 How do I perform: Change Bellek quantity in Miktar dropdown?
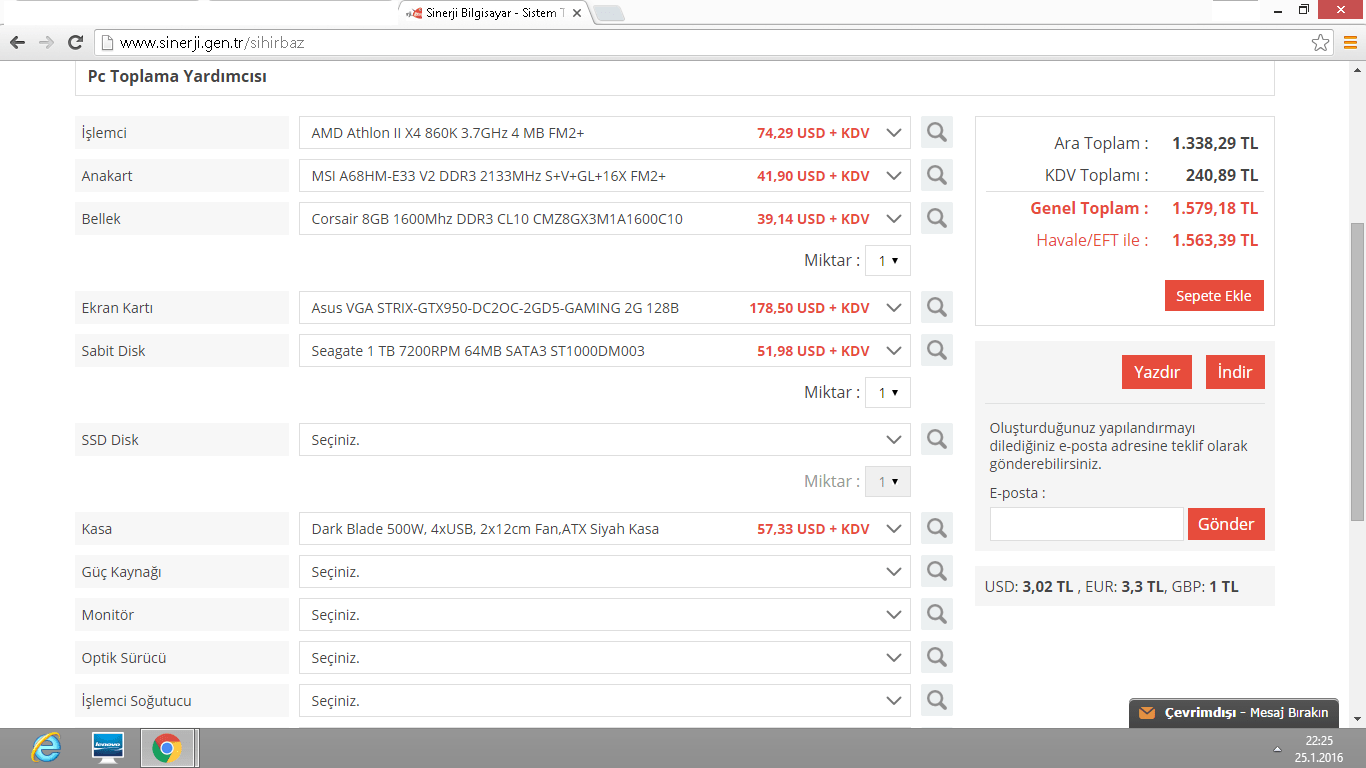(x=888, y=260)
